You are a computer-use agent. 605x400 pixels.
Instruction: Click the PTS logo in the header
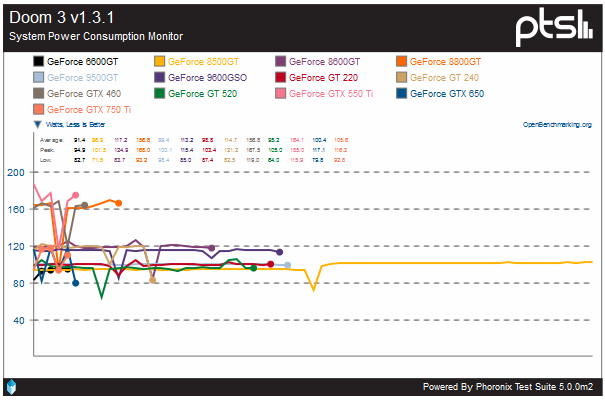[554, 27]
